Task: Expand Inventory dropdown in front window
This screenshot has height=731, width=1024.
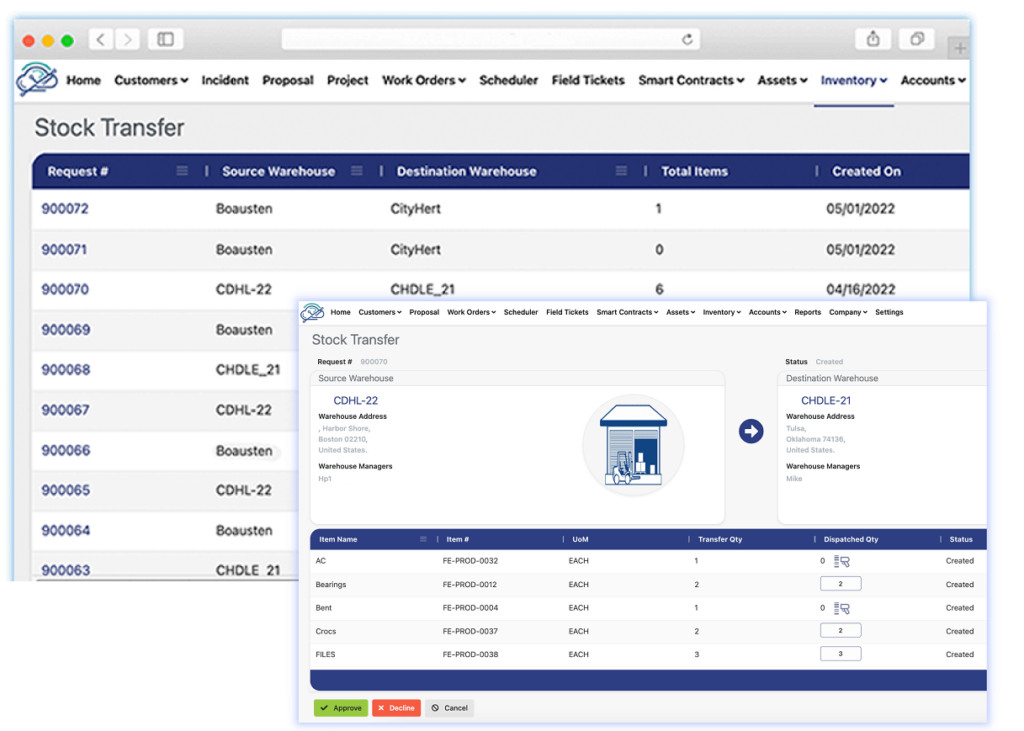Action: (722, 312)
